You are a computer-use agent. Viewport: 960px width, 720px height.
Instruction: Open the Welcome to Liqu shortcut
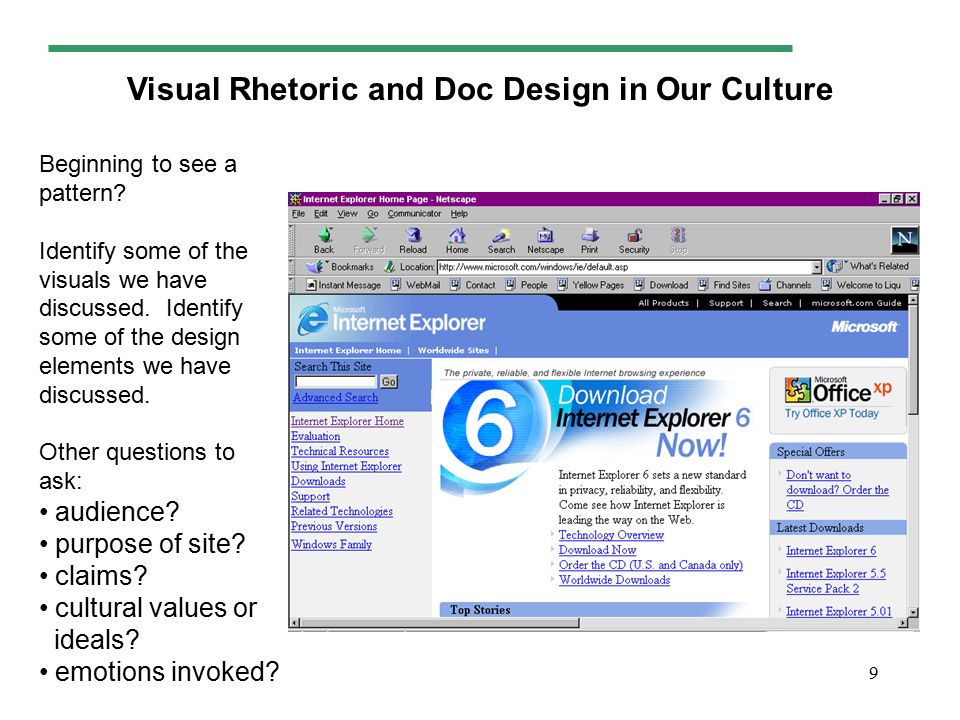(x=861, y=285)
